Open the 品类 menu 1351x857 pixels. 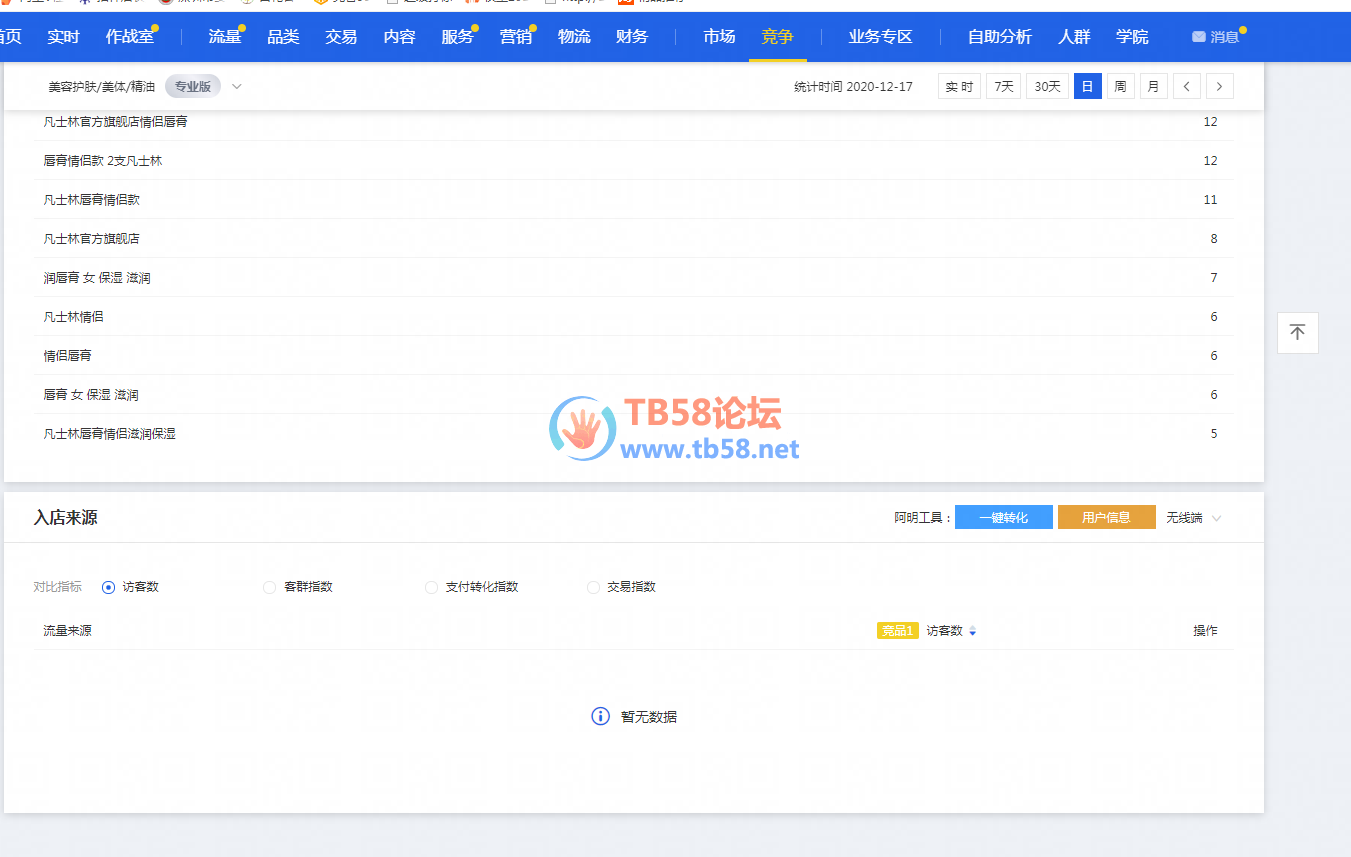click(x=283, y=37)
